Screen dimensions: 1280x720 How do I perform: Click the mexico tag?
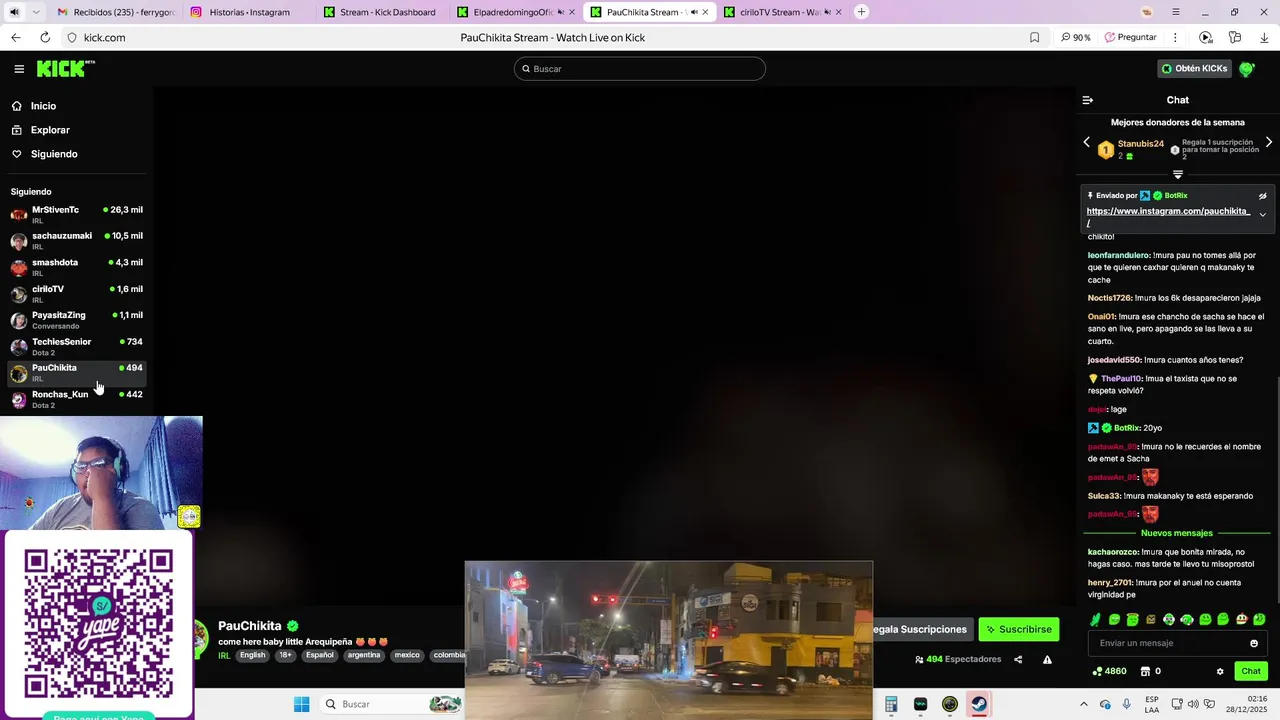coord(407,656)
